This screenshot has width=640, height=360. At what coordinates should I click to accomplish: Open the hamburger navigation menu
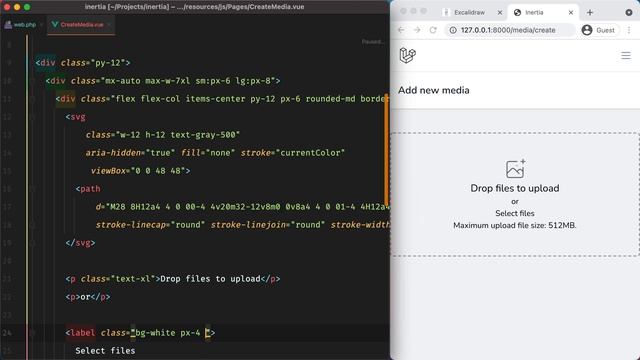pyautogui.click(x=626, y=56)
